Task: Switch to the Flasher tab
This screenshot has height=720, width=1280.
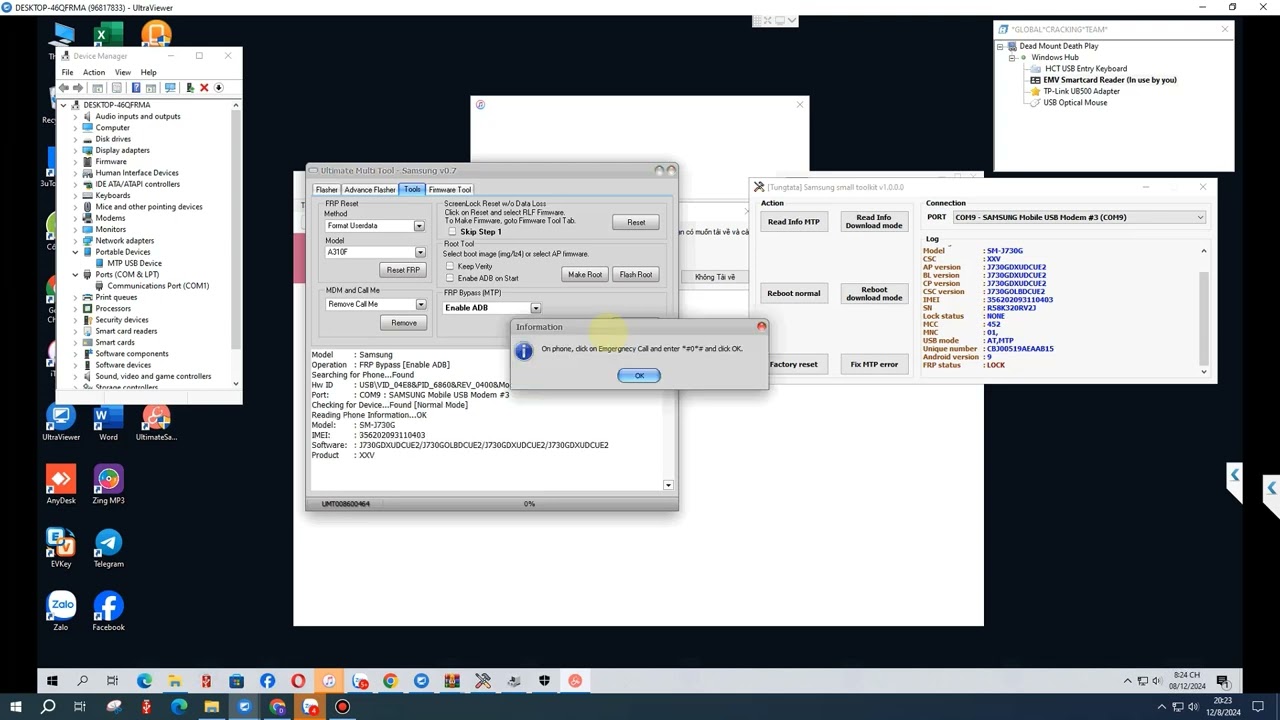Action: coord(326,190)
